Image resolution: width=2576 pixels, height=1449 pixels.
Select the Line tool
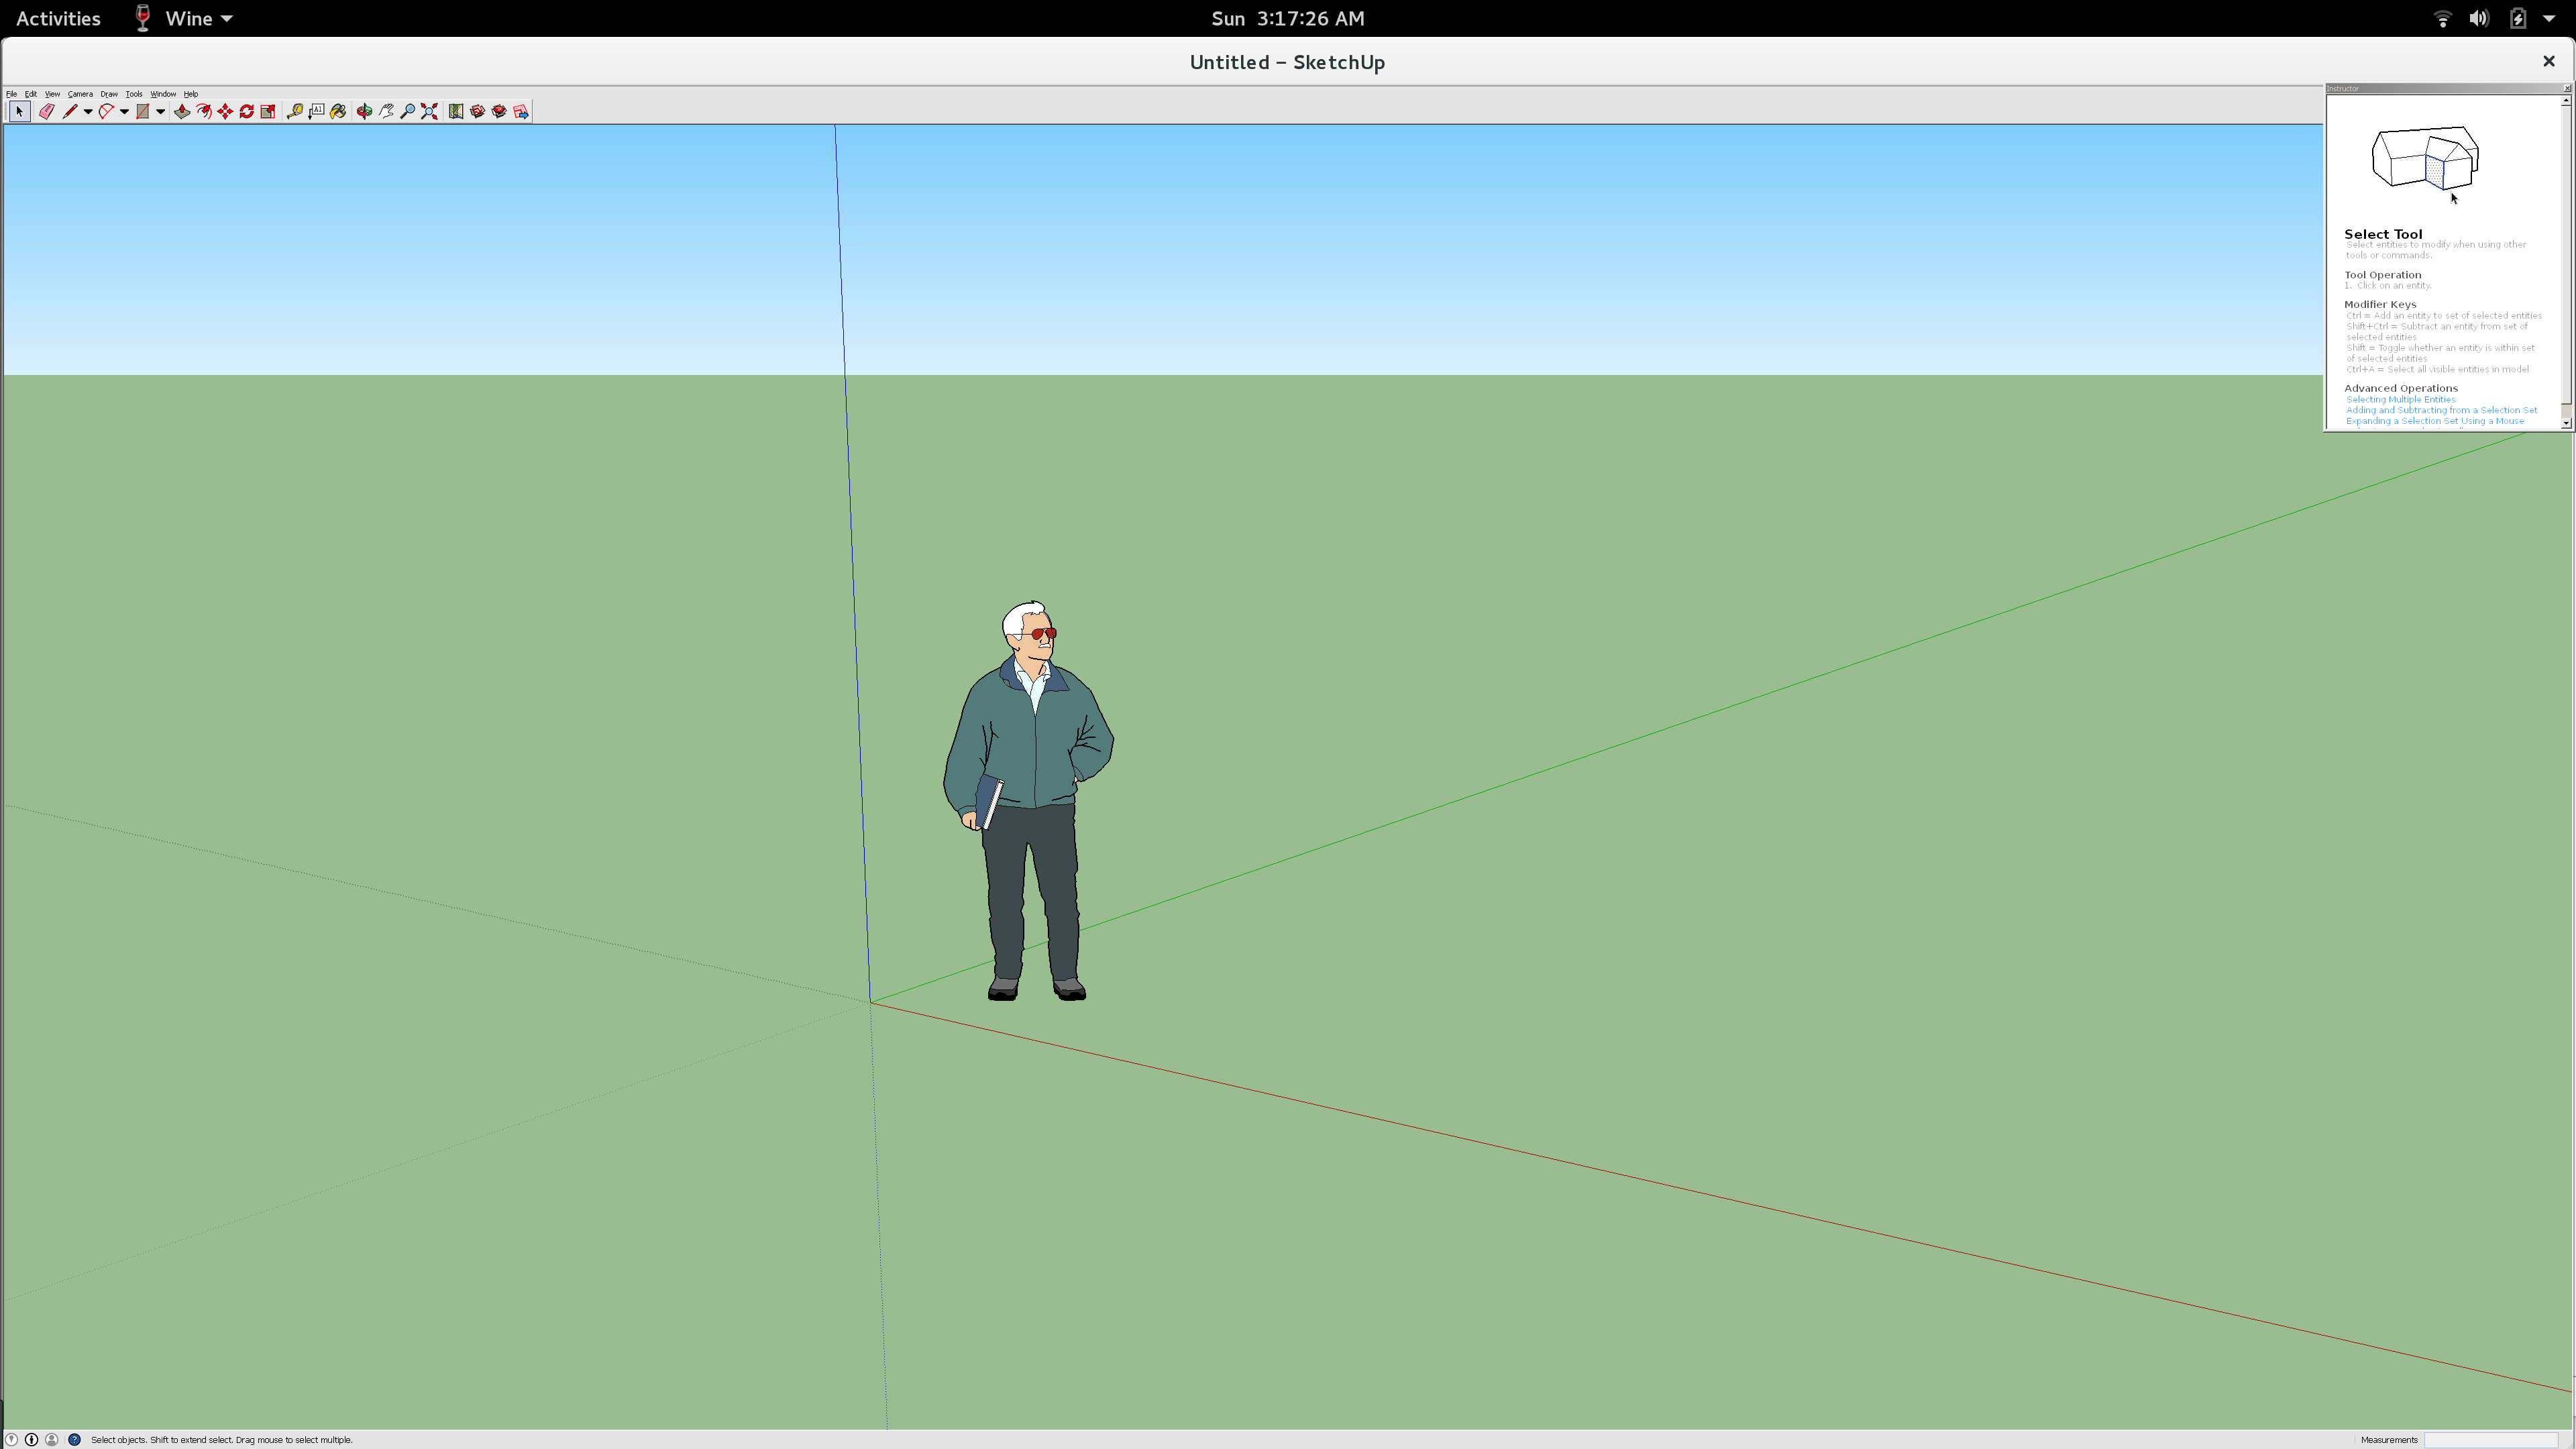(71, 111)
